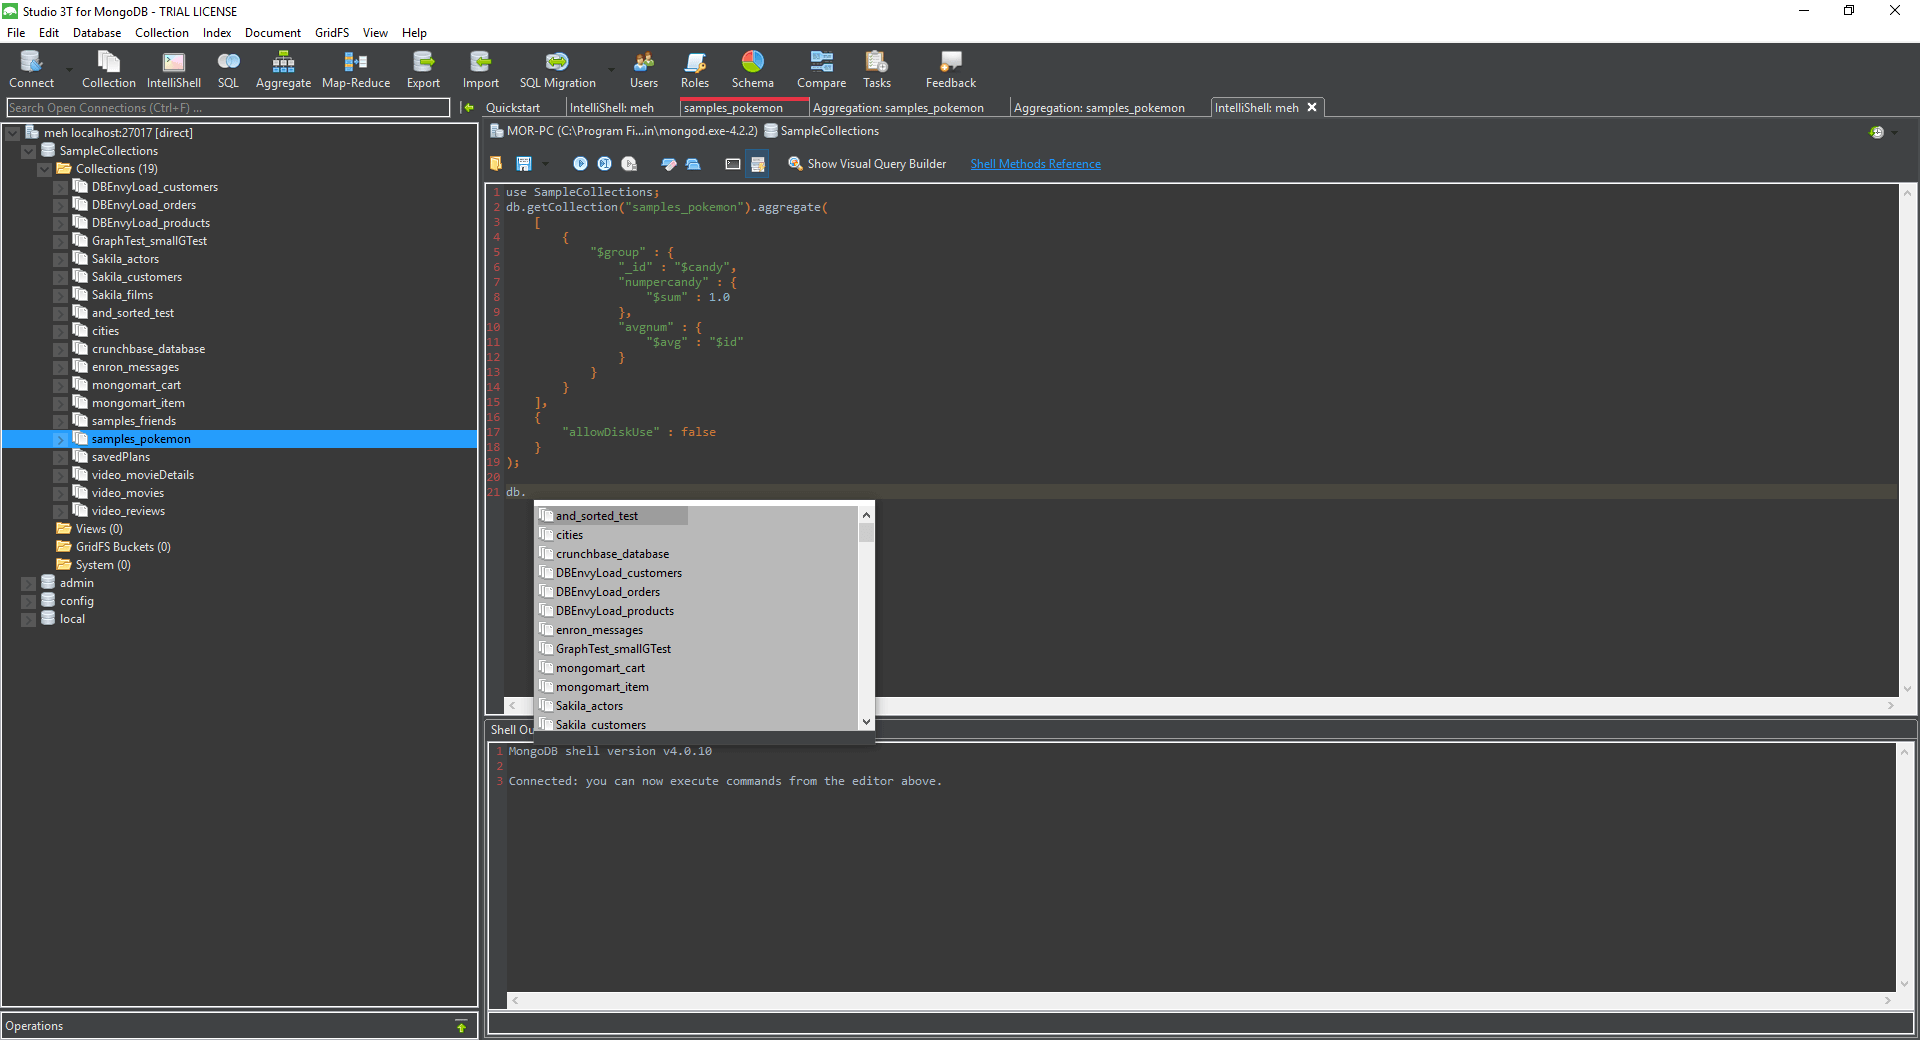Open the Database menu

tap(97, 33)
